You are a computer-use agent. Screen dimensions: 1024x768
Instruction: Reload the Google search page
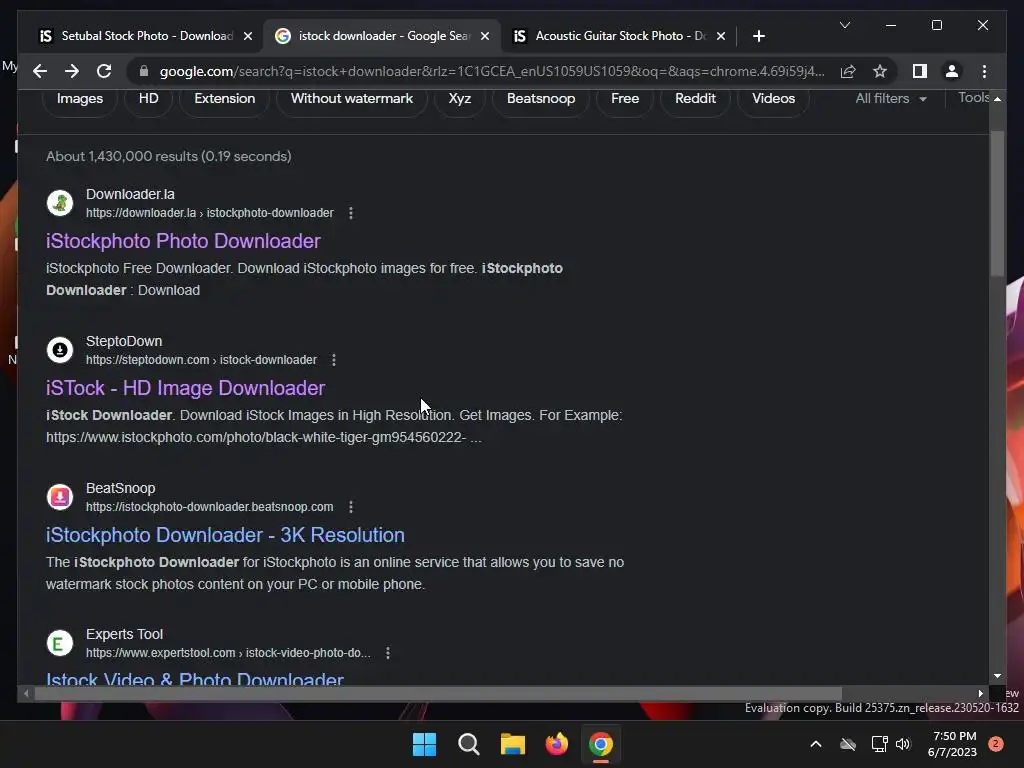tap(104, 71)
